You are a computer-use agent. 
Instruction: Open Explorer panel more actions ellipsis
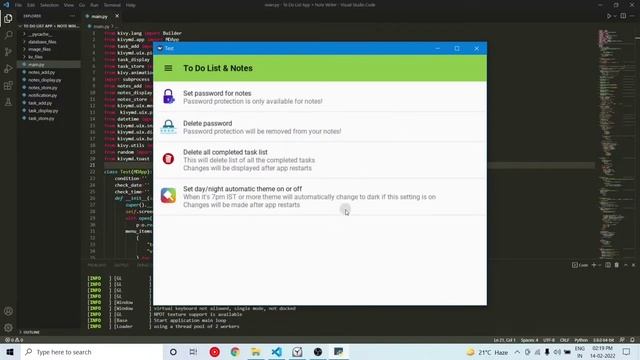pos(73,16)
